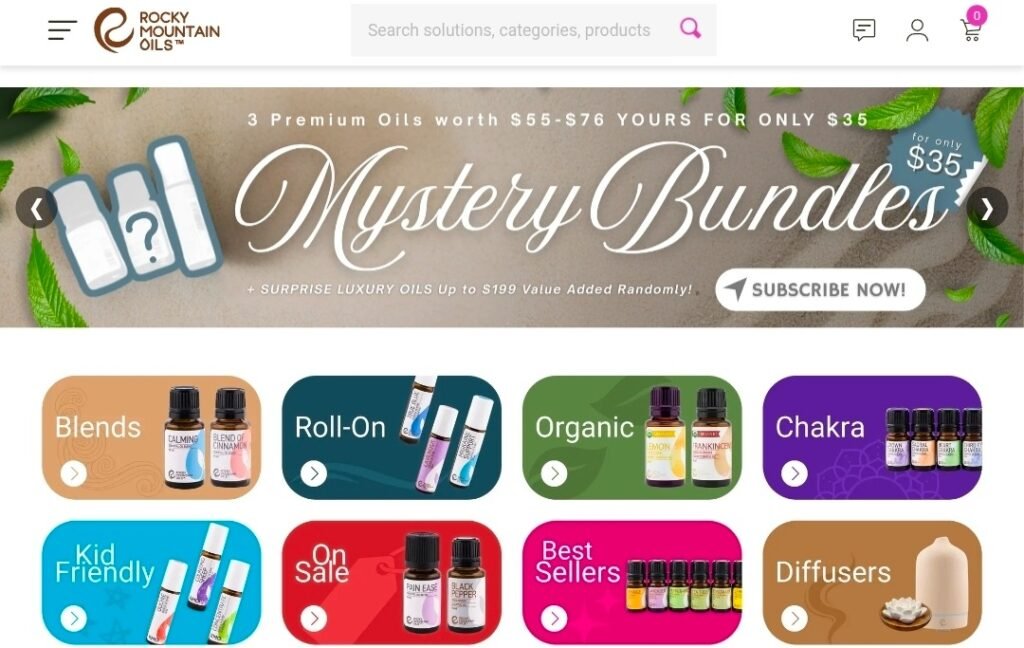Open the hamburger navigation menu
The image size is (1024, 648).
62,30
